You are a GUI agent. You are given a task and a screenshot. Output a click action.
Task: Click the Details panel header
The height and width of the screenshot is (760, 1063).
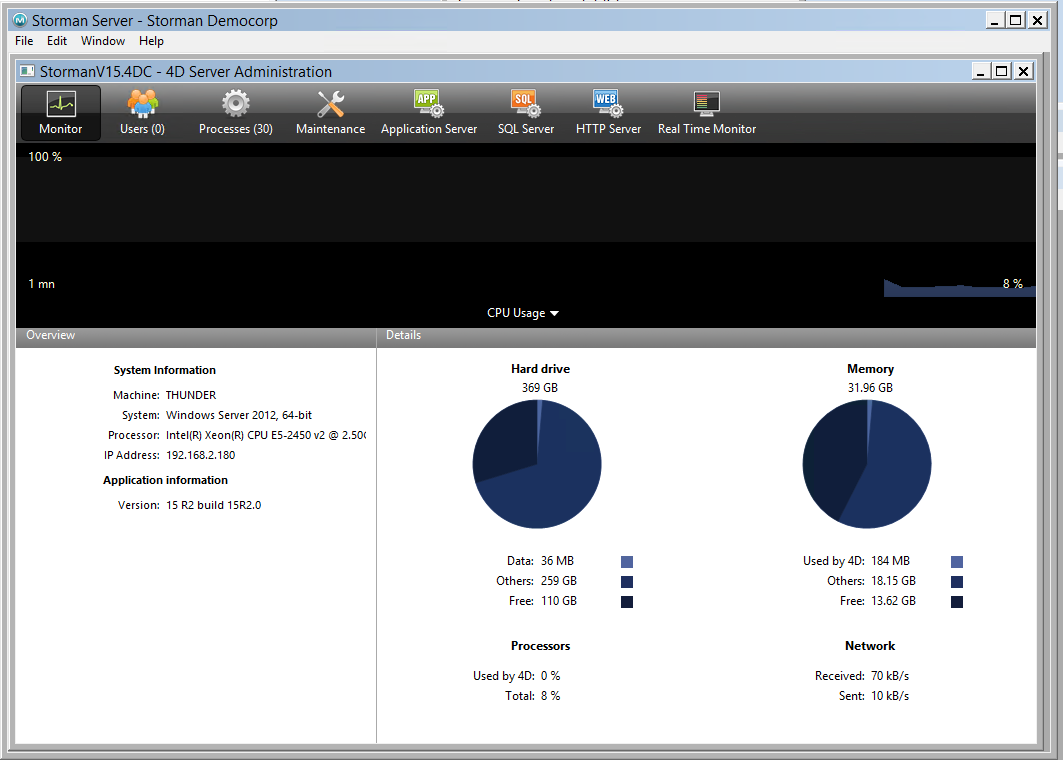403,335
